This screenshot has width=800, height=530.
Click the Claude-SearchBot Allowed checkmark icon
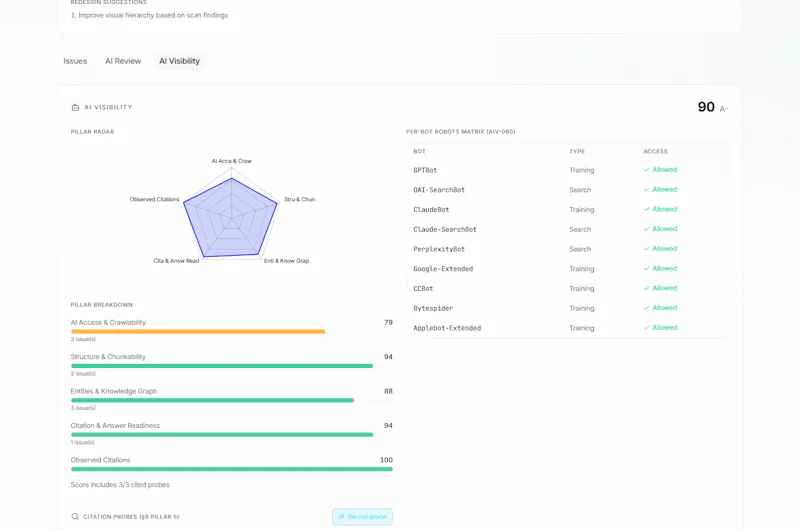[x=646, y=229]
